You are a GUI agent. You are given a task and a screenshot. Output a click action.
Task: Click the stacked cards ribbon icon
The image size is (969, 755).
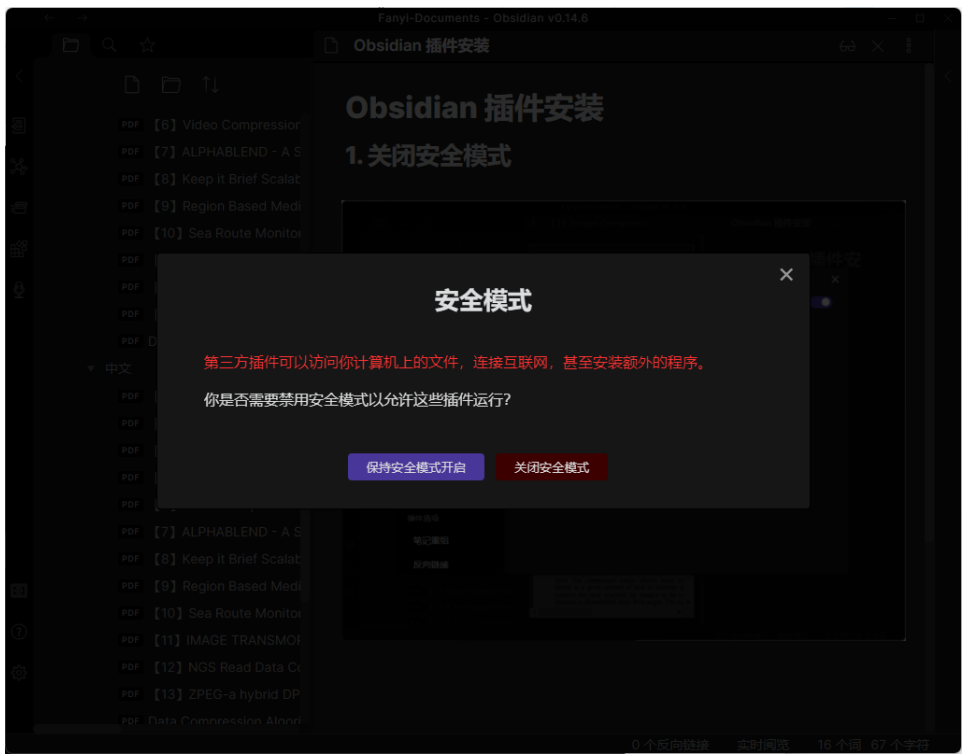[x=19, y=208]
